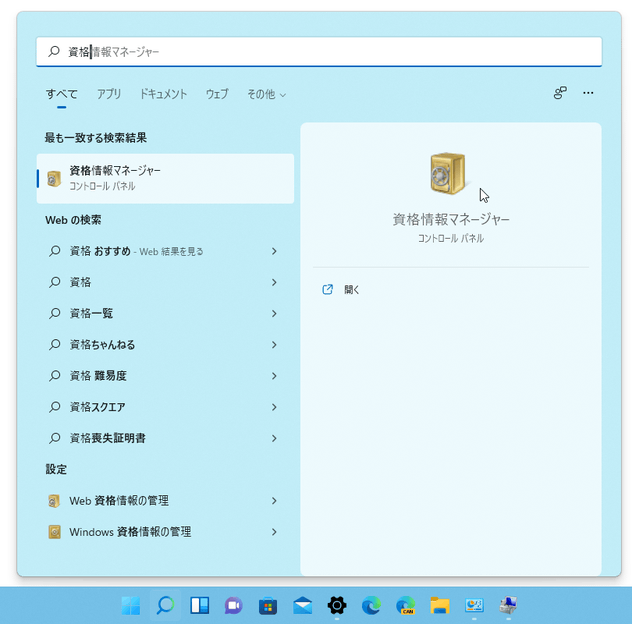Screen dimensions: 632x624
Task: Expand chevron for 資格 難易度
Action: pyautogui.click(x=274, y=376)
